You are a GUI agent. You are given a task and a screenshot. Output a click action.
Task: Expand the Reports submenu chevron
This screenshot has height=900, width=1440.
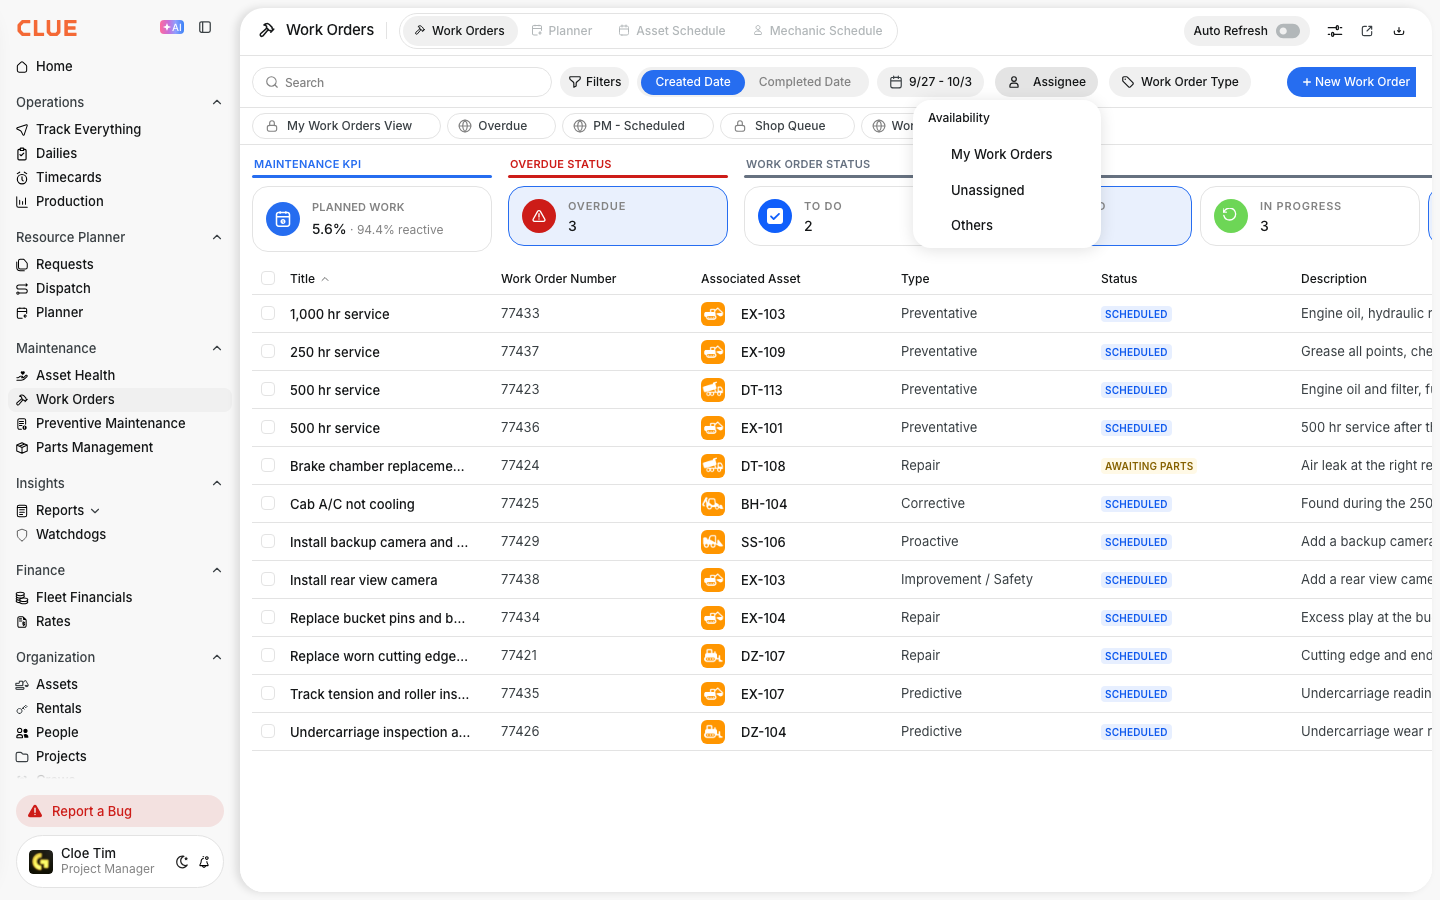(x=95, y=511)
